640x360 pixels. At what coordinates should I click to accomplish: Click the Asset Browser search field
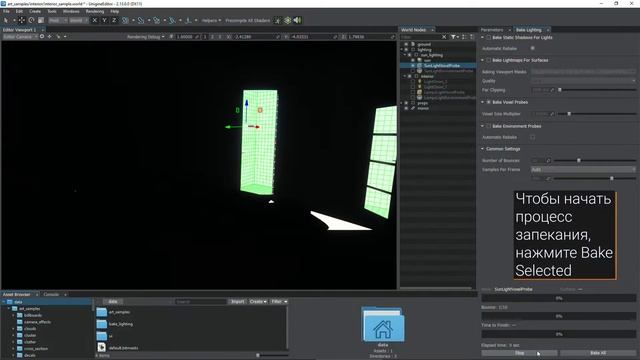(x=200, y=301)
